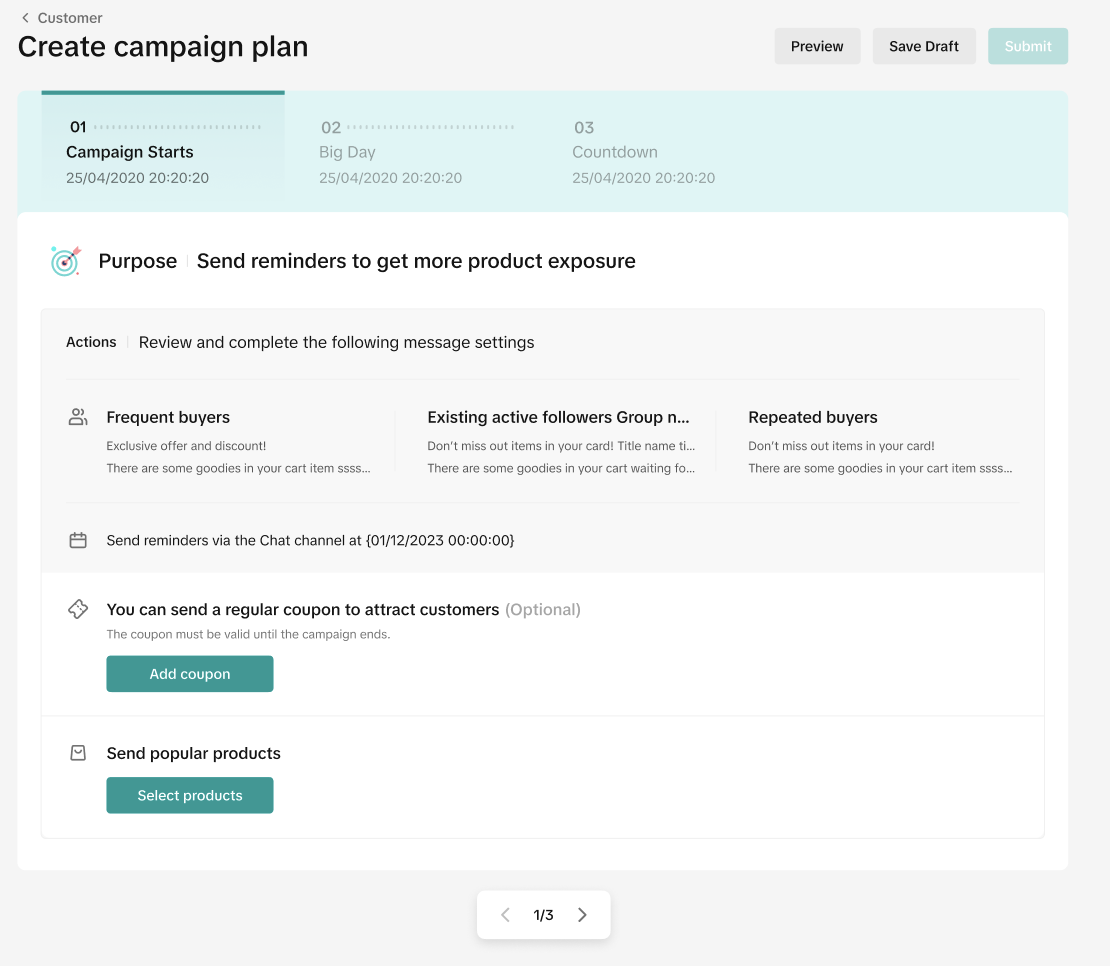1110x966 pixels.
Task: Submit the campaign plan
Action: coord(1028,46)
